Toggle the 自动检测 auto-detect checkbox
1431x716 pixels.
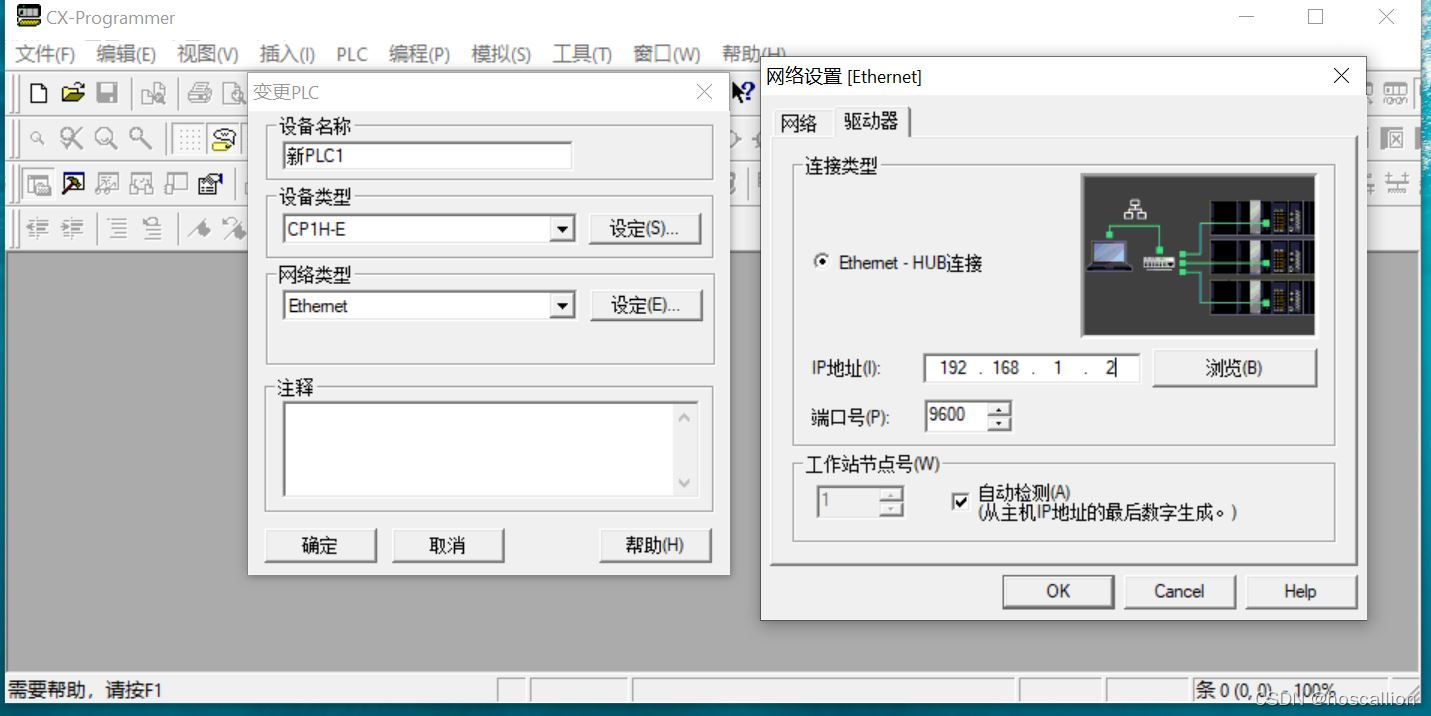961,501
